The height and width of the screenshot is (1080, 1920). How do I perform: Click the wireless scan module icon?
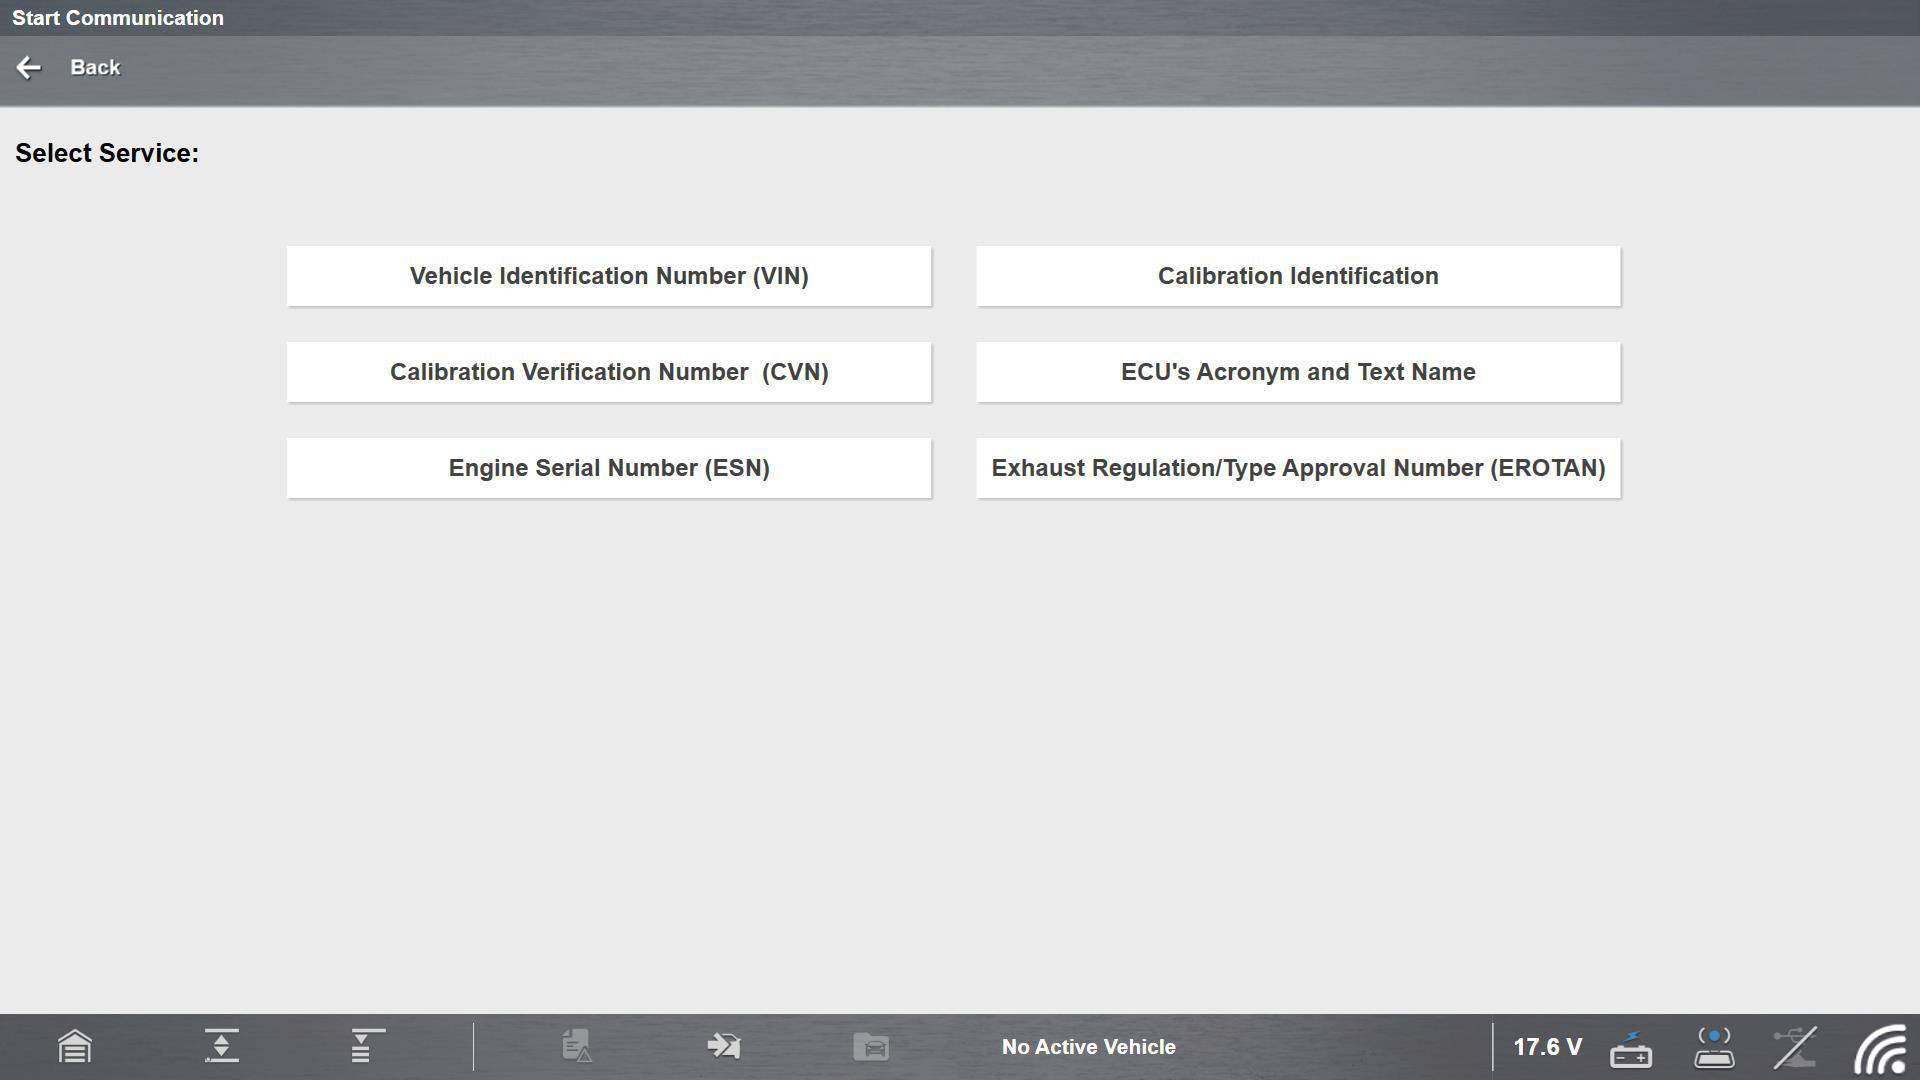pos(1714,1047)
